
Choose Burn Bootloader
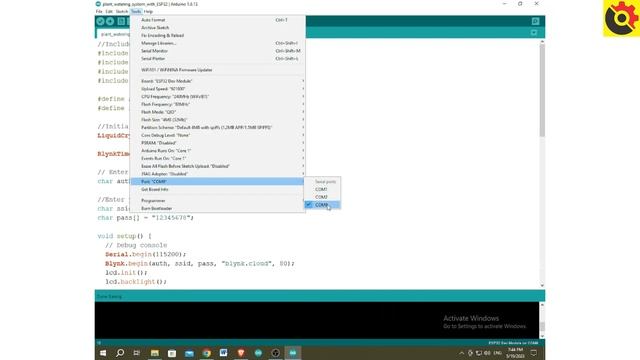click(x=218, y=208)
